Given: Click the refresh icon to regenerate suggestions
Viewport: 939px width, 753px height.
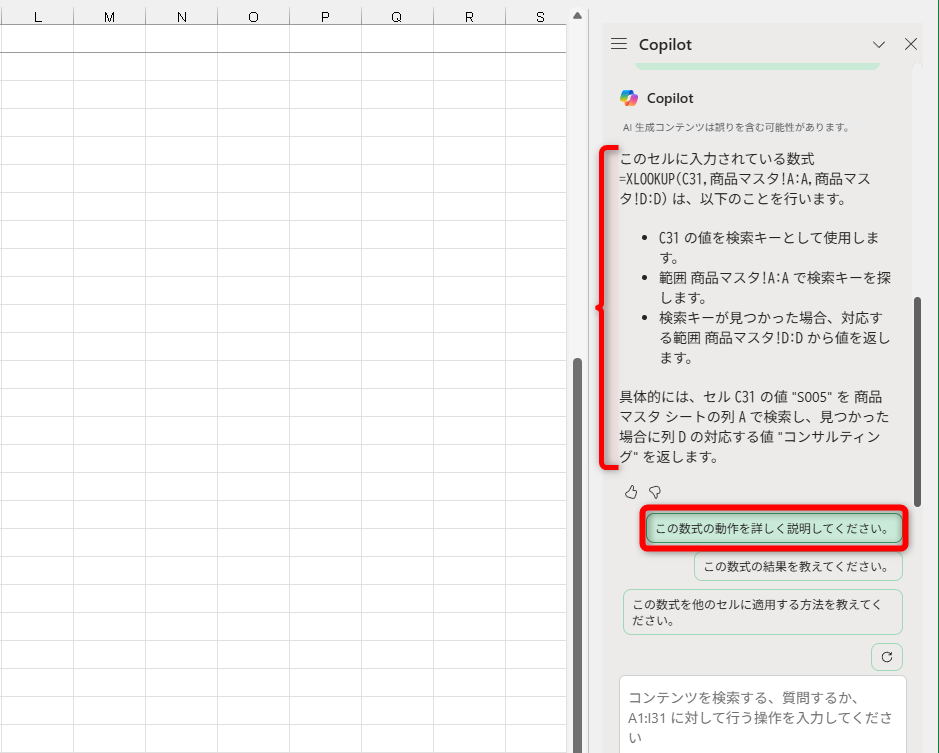Looking at the screenshot, I should click(x=886, y=657).
